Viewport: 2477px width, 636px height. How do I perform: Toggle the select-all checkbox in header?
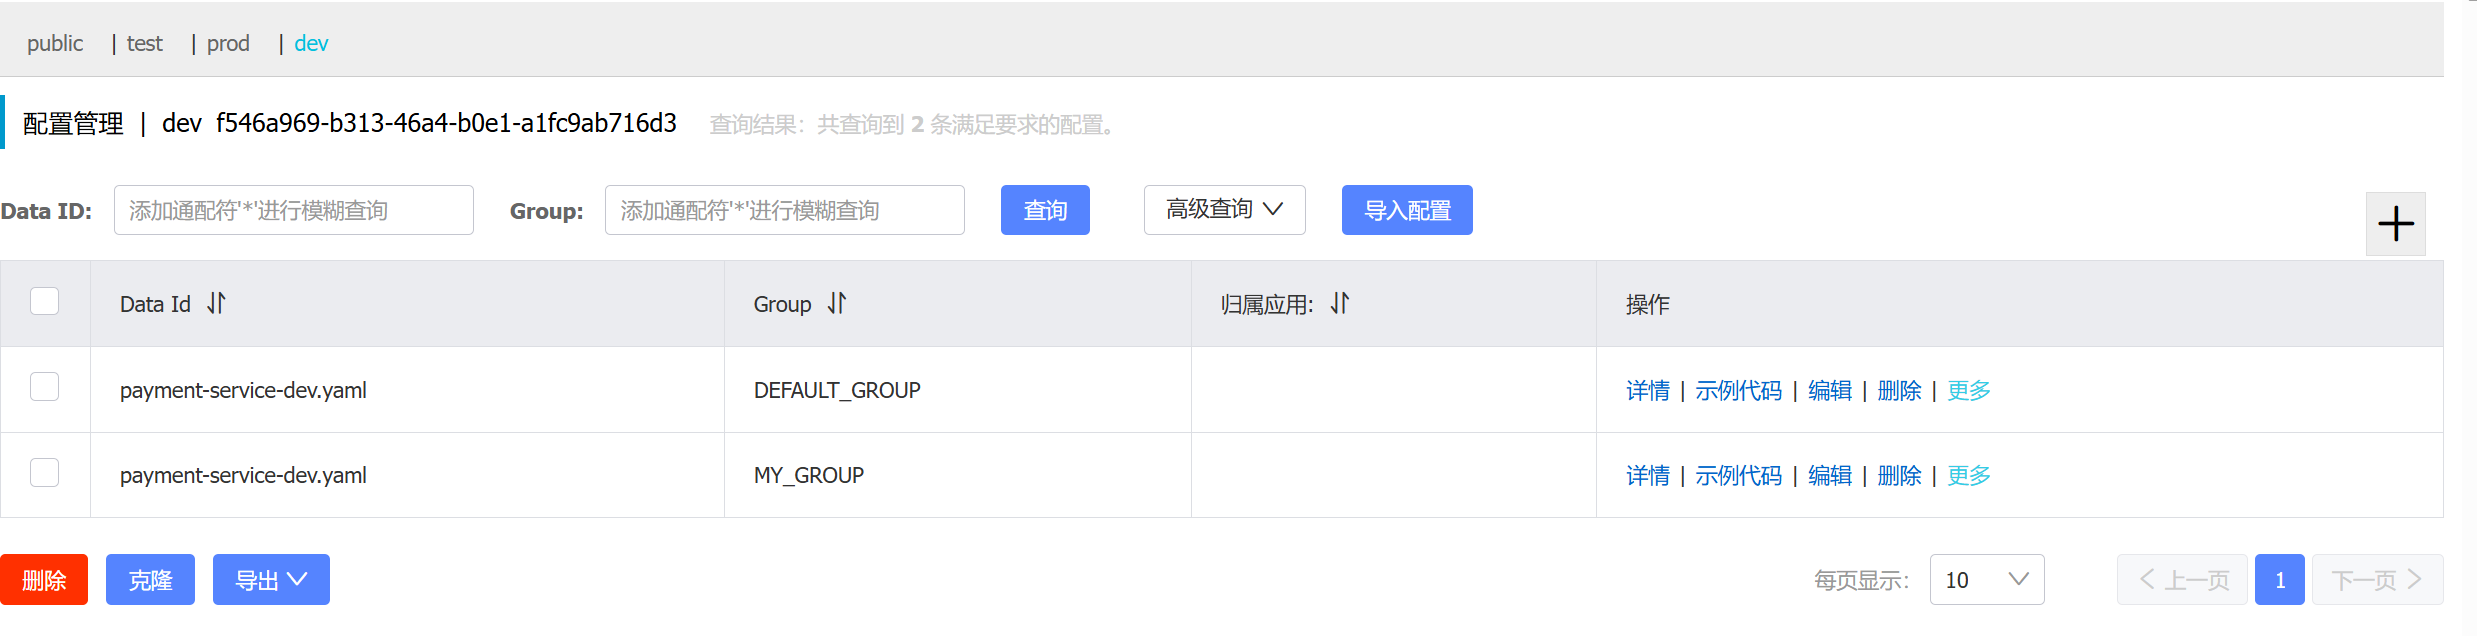click(45, 301)
